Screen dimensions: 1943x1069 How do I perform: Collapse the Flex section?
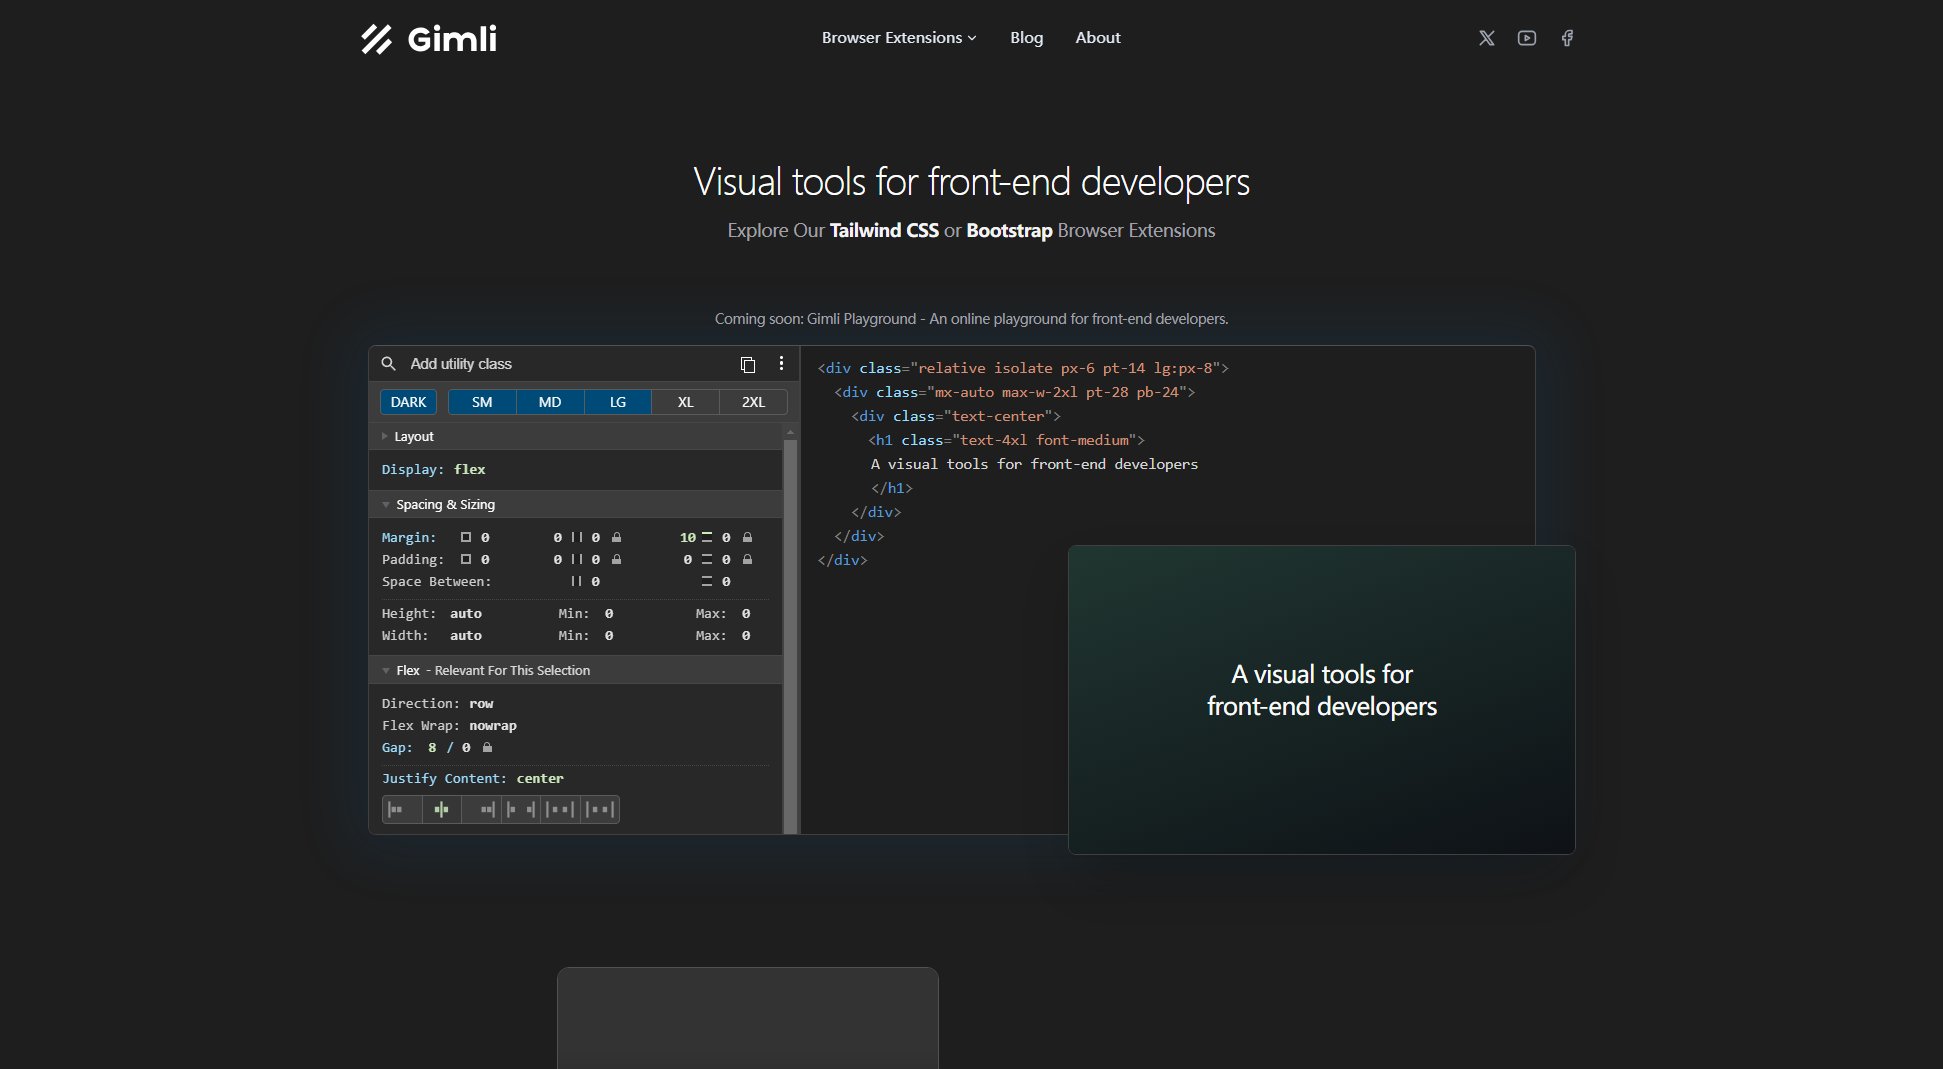pyautogui.click(x=407, y=671)
